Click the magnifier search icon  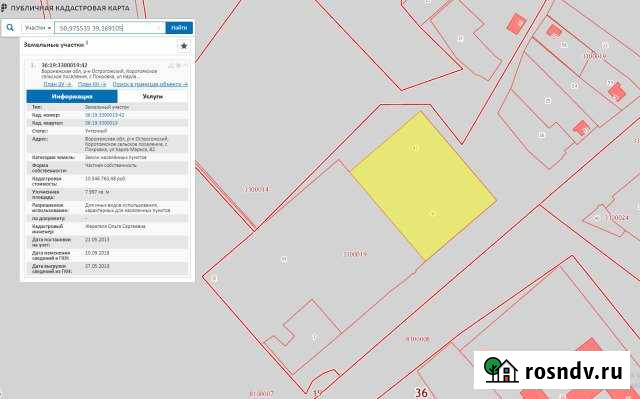[10, 28]
